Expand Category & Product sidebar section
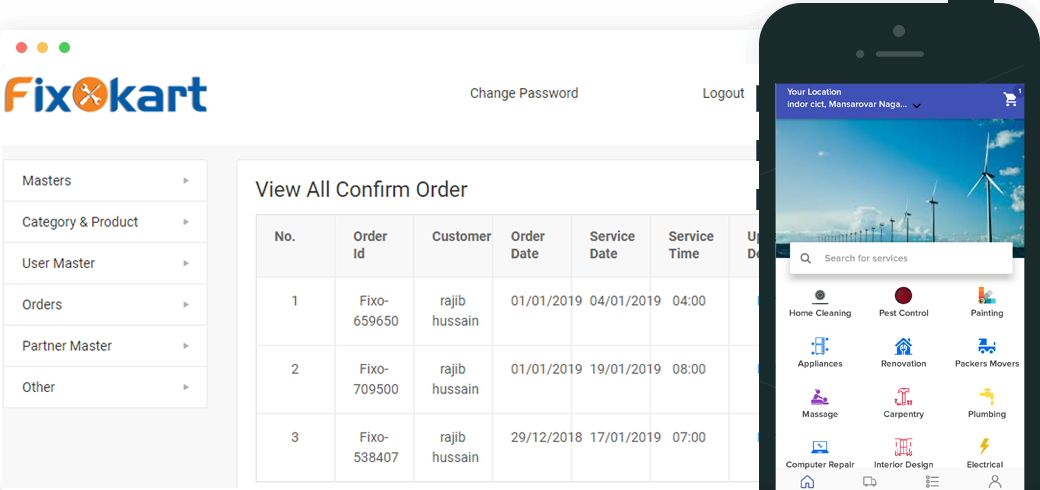This screenshot has width=1040, height=490. pos(105,222)
